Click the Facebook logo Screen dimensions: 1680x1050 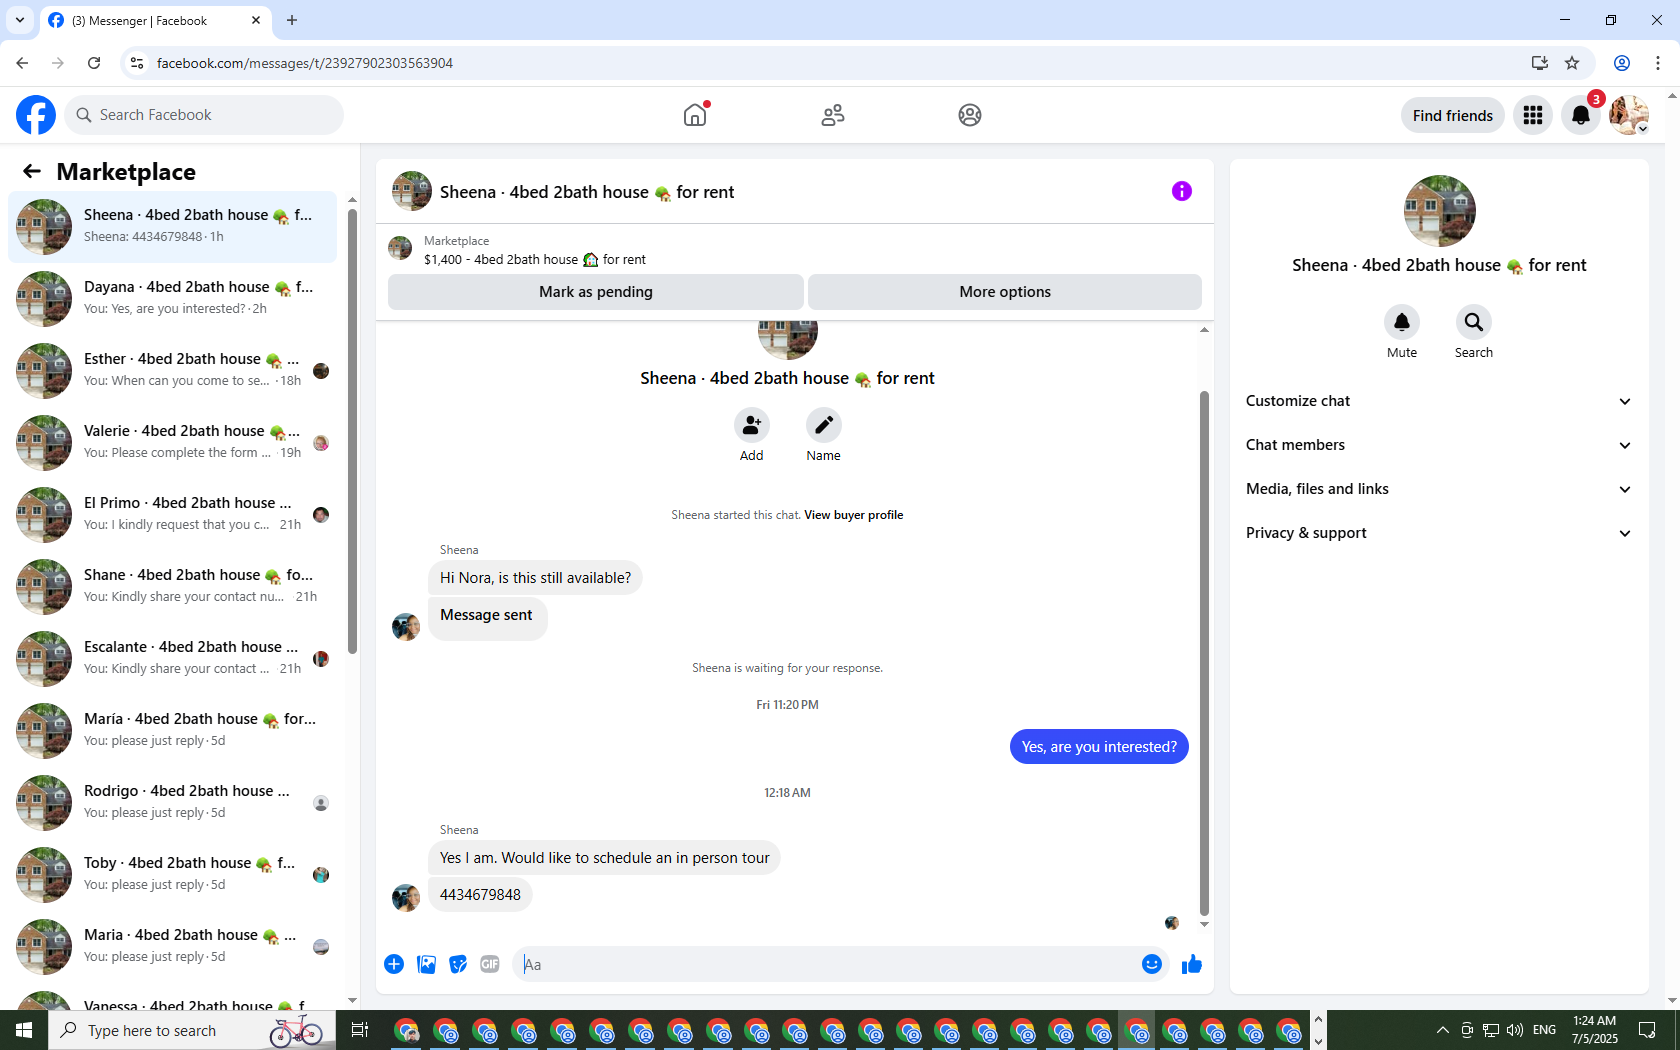36,115
